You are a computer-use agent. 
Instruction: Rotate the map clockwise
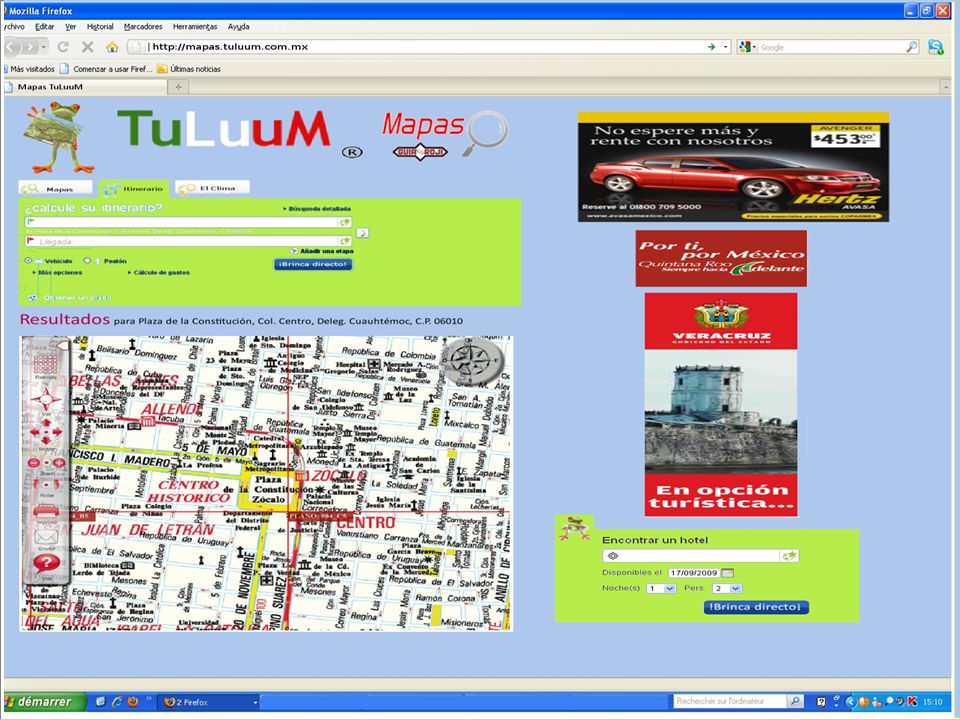click(55, 485)
